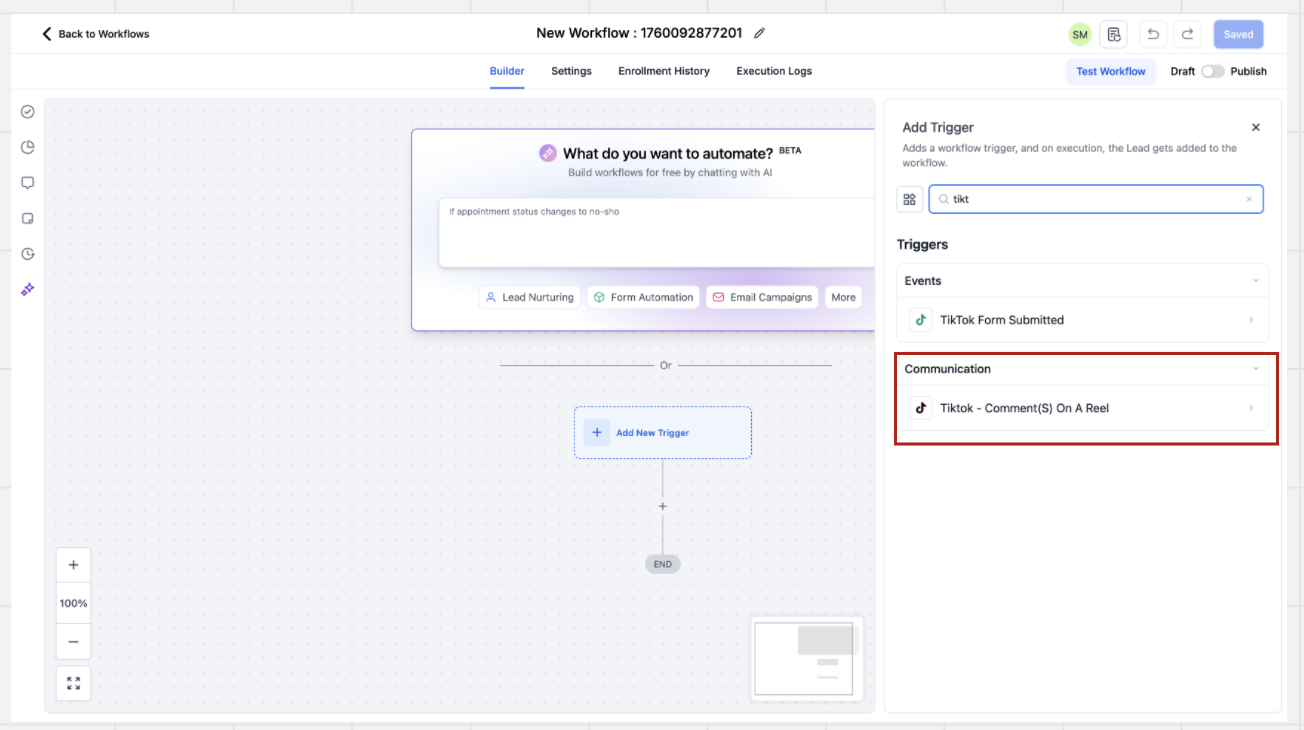Open the notes icon beside the SM avatar
The height and width of the screenshot is (730, 1304).
pos(1113,34)
